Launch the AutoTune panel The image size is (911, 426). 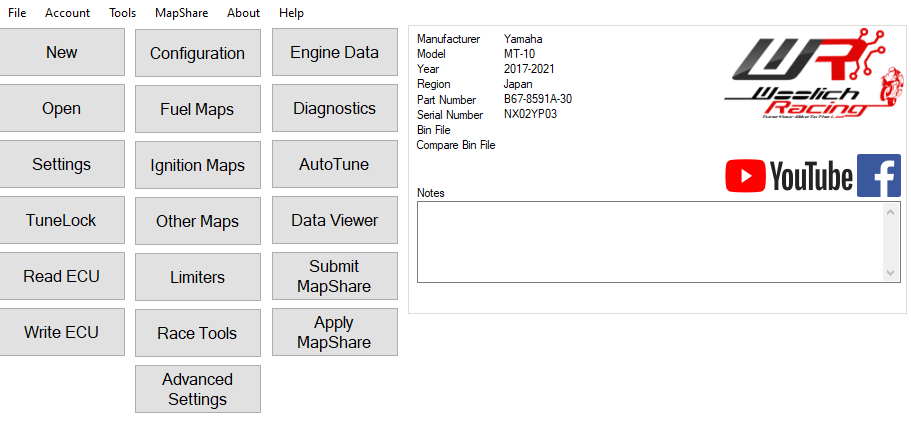[x=334, y=165]
